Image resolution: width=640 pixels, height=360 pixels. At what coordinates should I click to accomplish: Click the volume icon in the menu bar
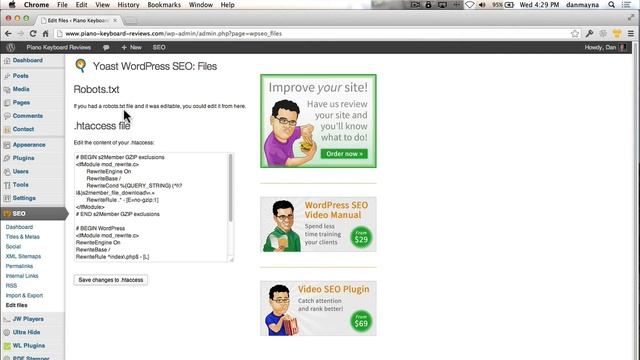tap(482, 4)
